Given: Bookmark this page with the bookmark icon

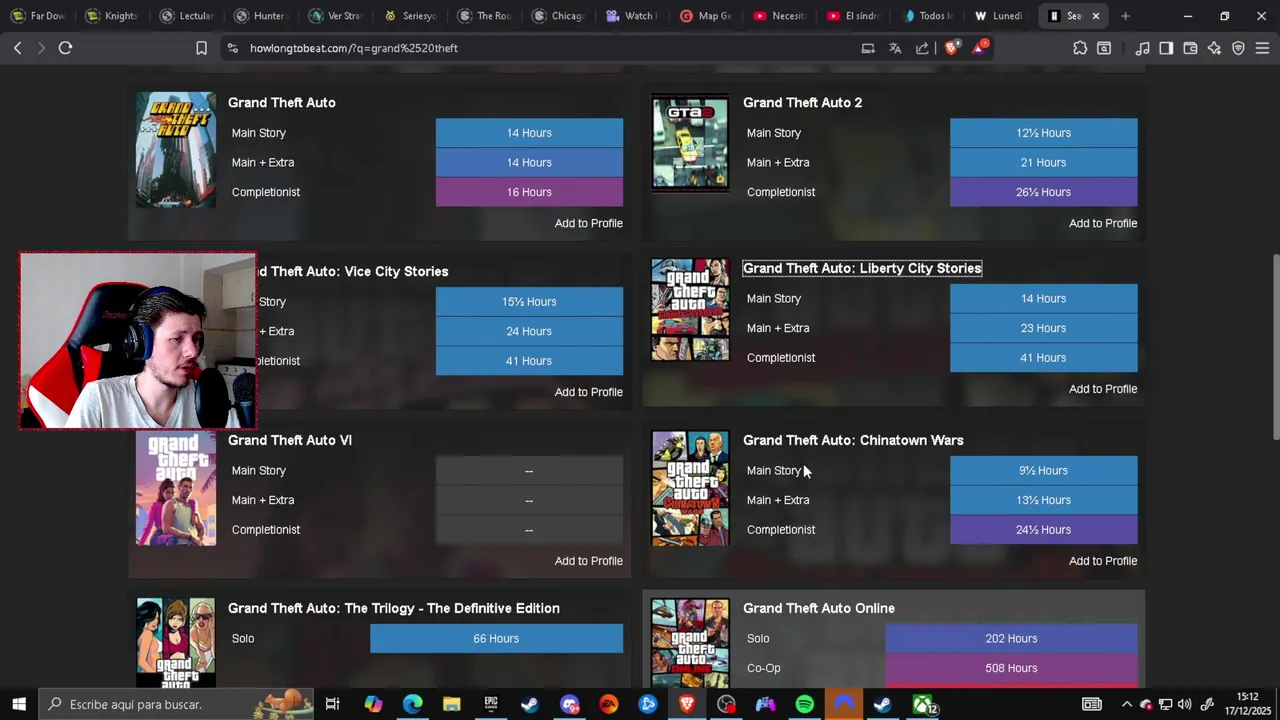Looking at the screenshot, I should (201, 48).
